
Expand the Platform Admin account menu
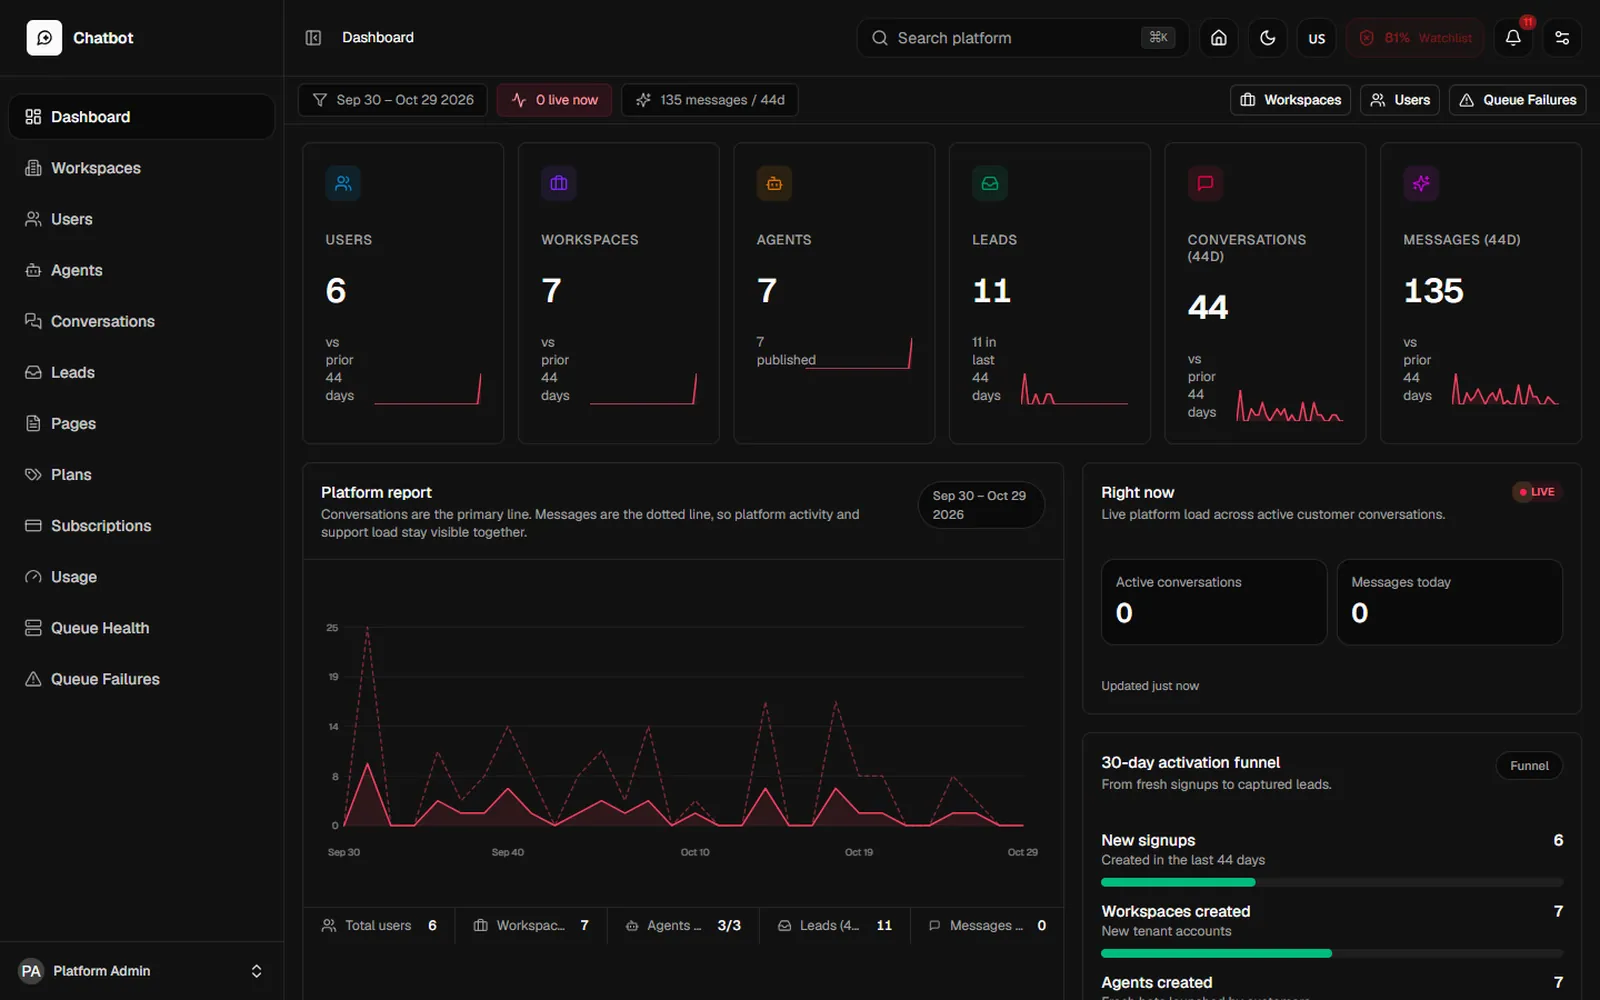point(141,971)
